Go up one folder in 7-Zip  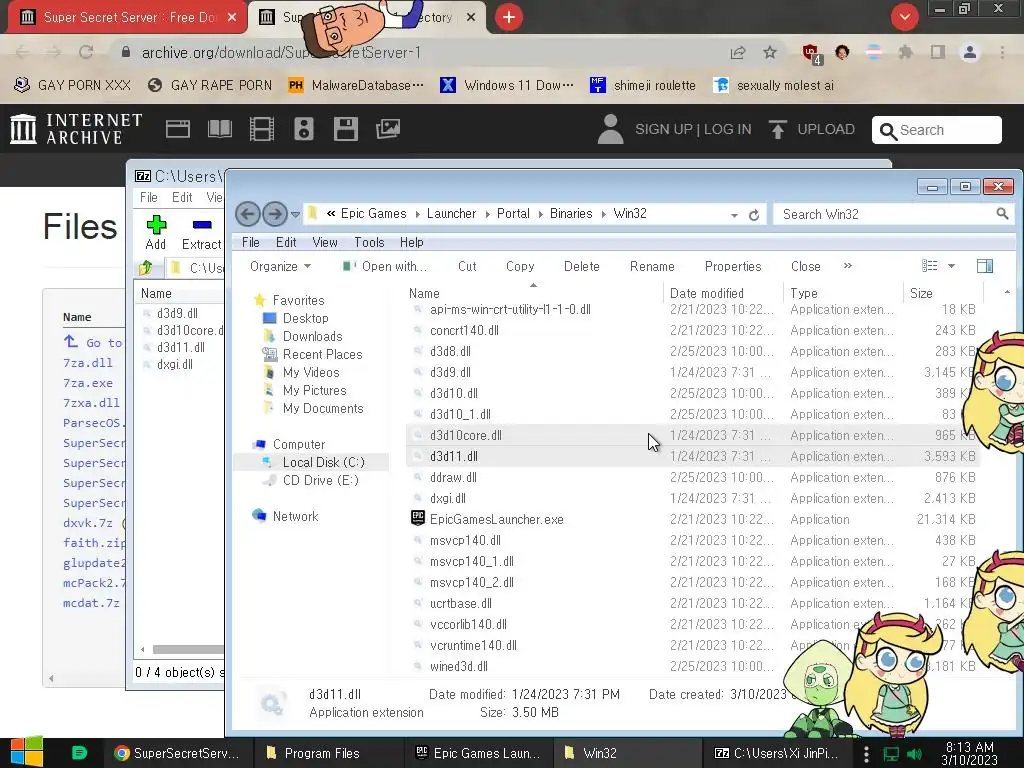point(146,268)
